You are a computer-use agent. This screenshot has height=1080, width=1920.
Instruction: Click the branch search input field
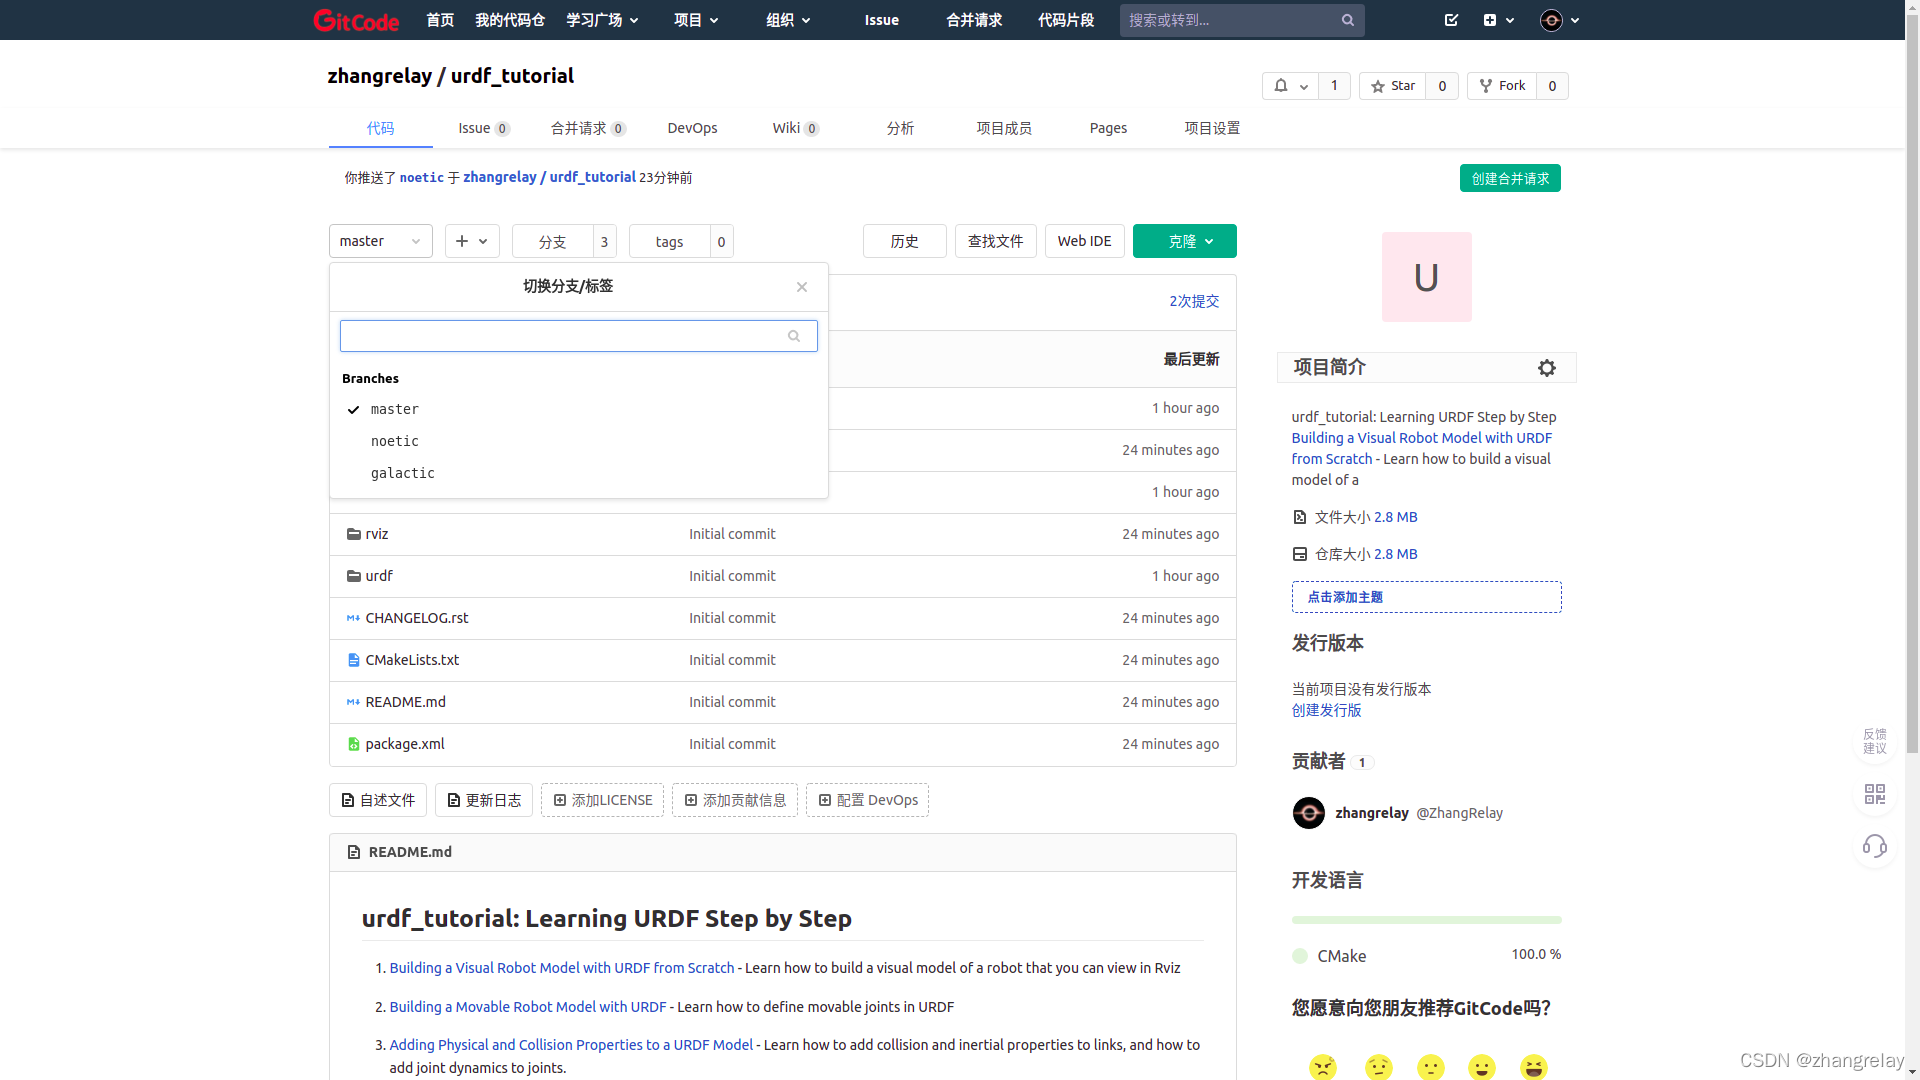565,336
